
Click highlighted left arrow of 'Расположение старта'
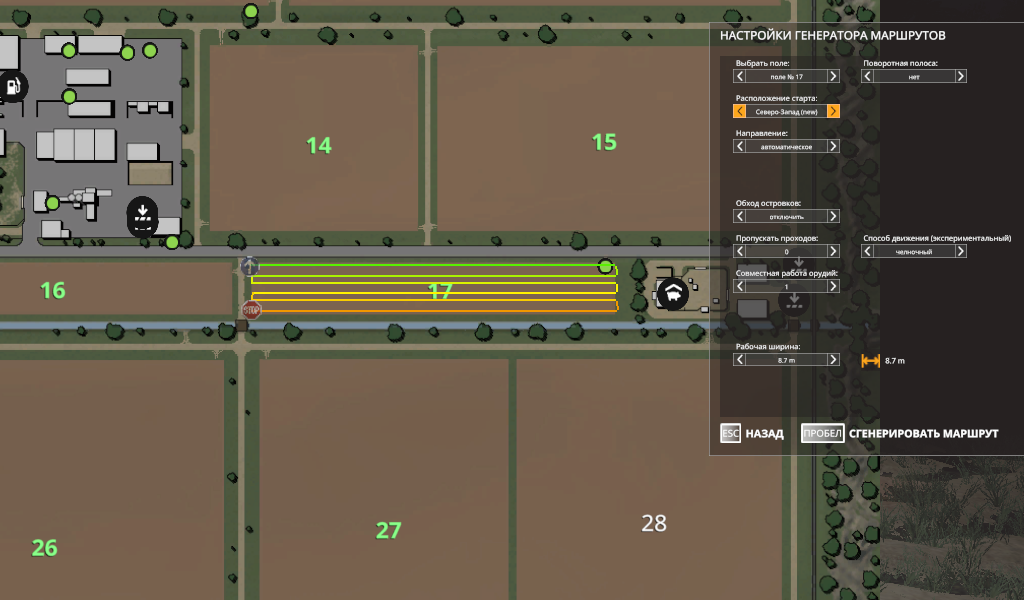739,112
